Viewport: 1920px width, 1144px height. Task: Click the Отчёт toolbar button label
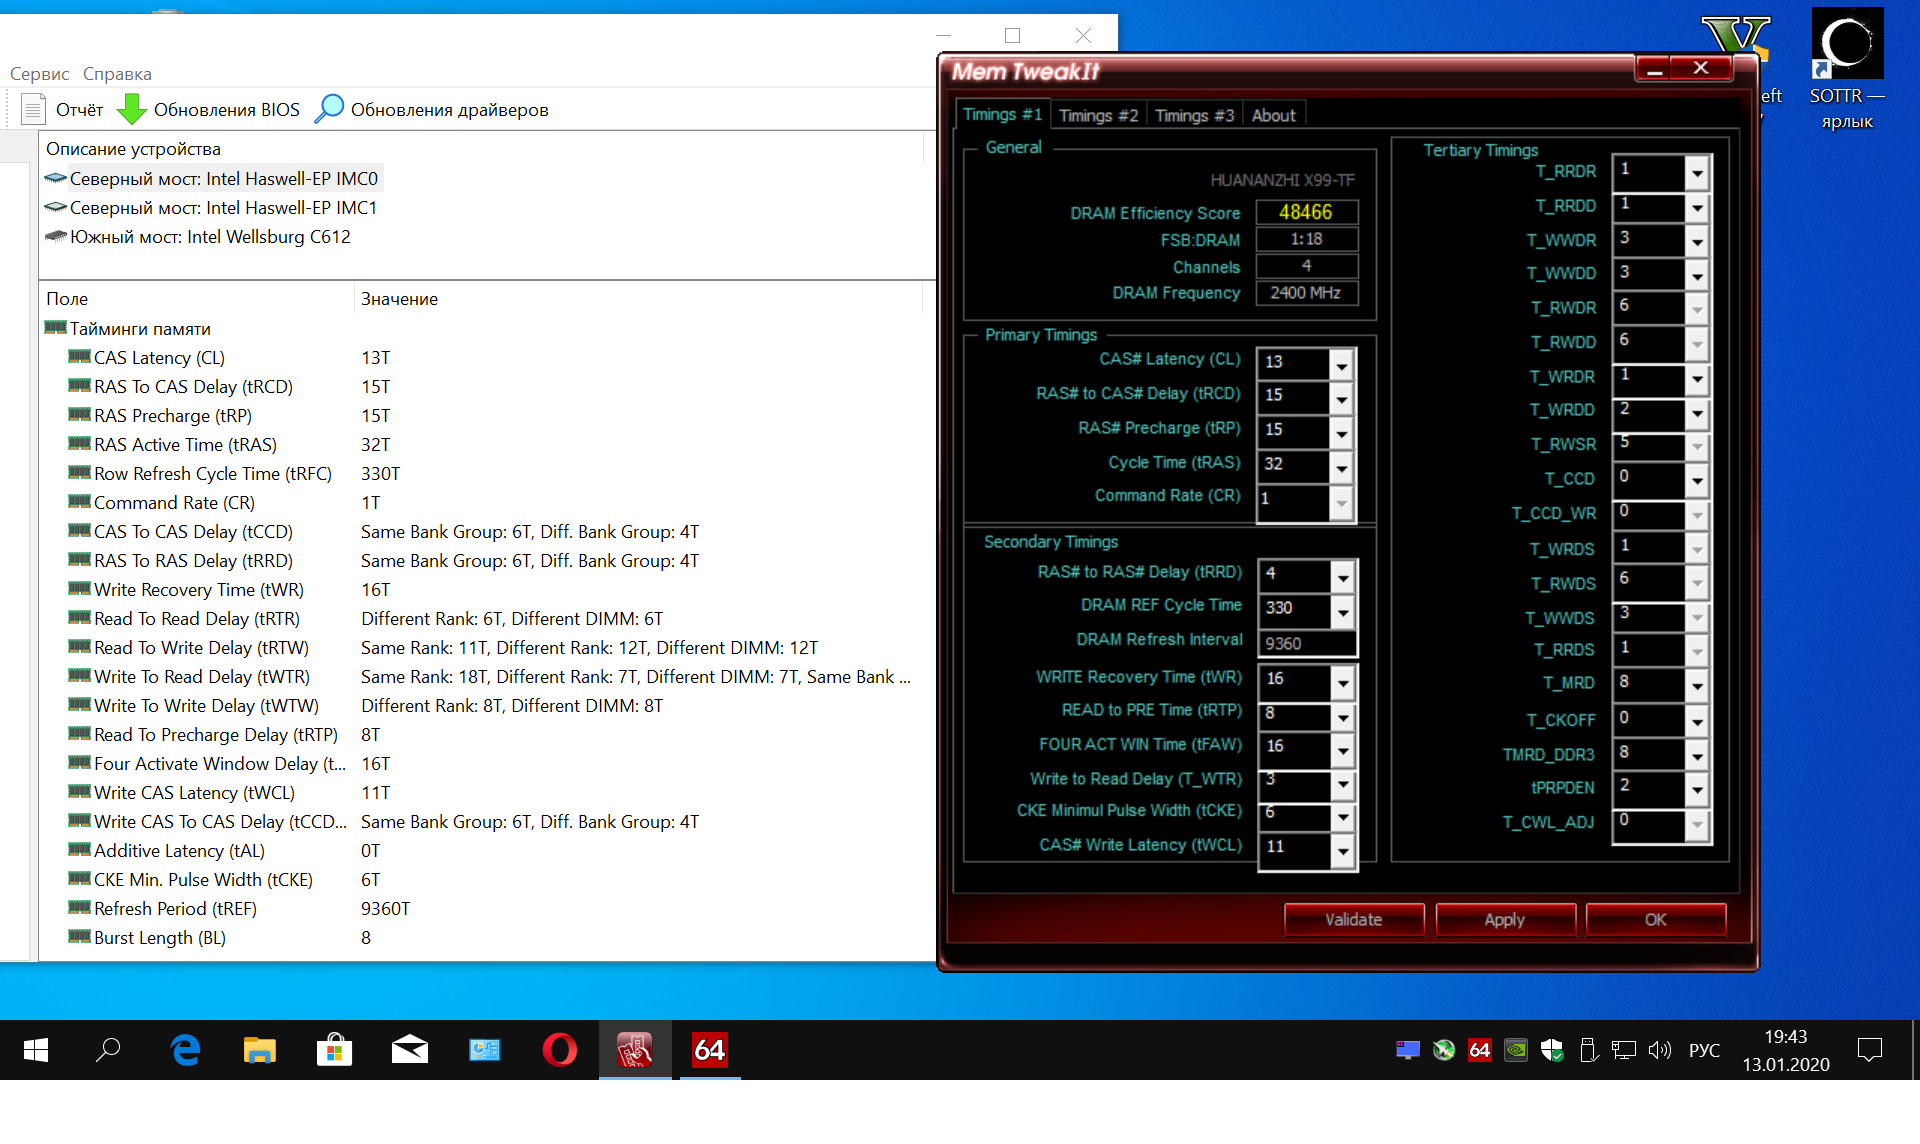[x=80, y=109]
